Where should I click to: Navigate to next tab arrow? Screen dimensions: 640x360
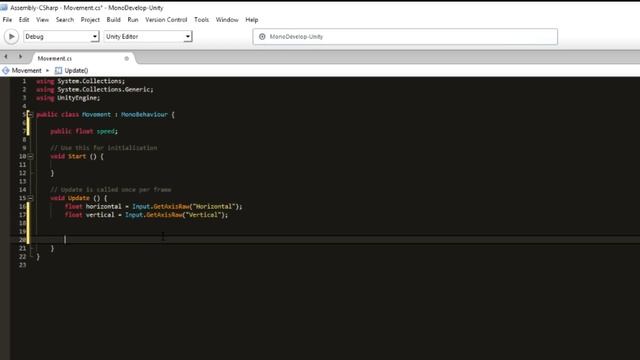(20, 57)
